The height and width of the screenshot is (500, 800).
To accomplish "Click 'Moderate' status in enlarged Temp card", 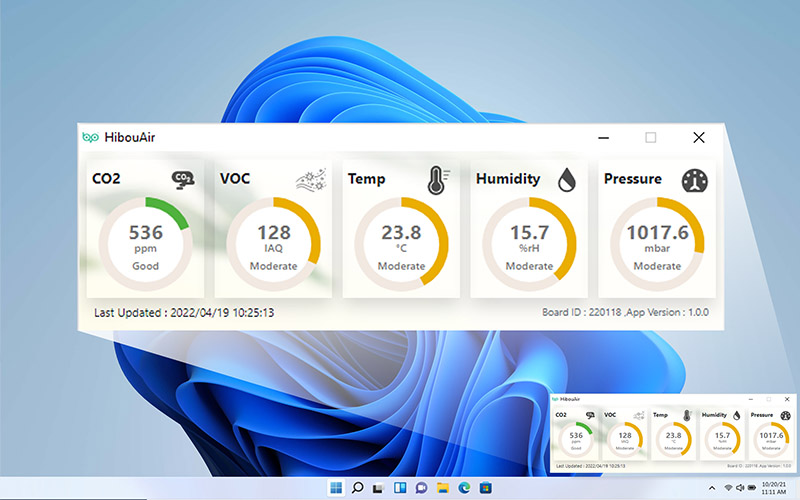I will pos(402,266).
